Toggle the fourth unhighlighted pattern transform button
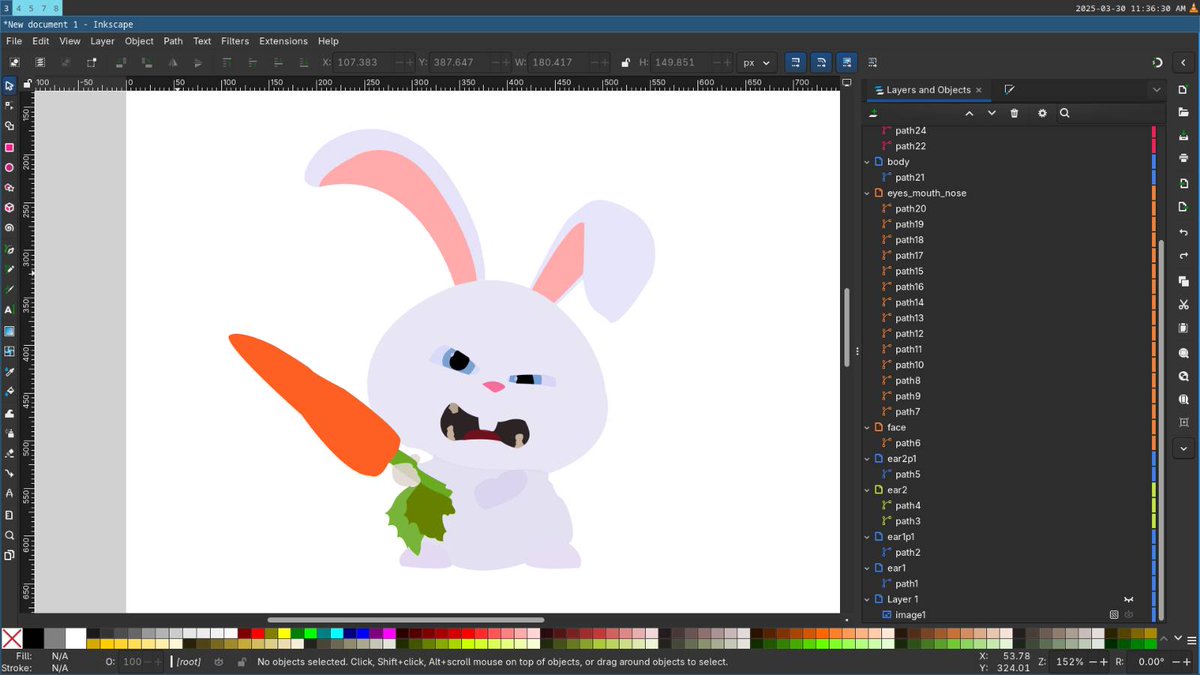 (872, 62)
